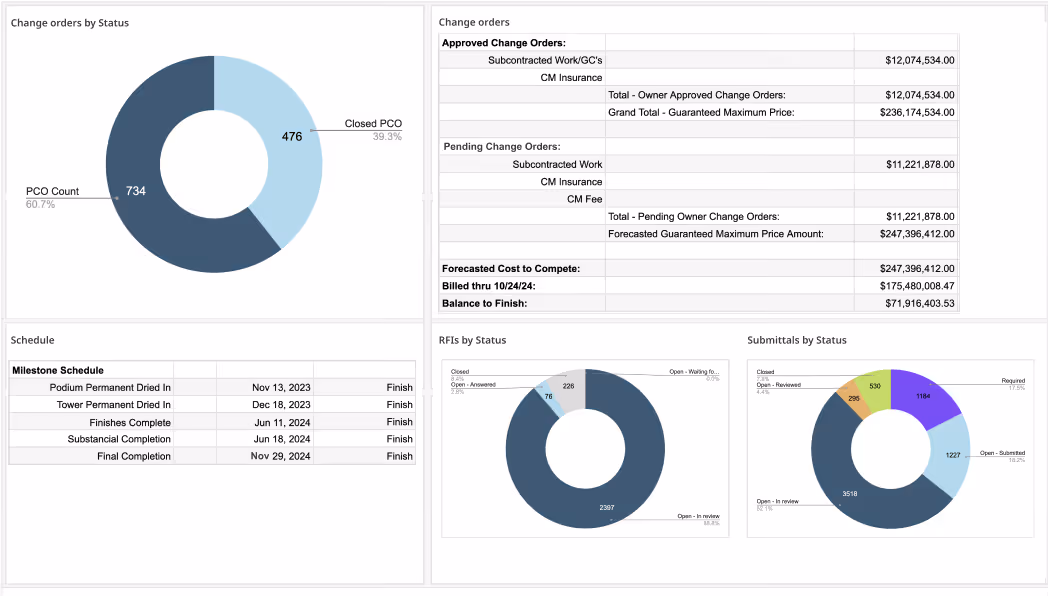The width and height of the screenshot is (1048, 596).
Task: Select the Open - In review submittals label
Action: 780,503
